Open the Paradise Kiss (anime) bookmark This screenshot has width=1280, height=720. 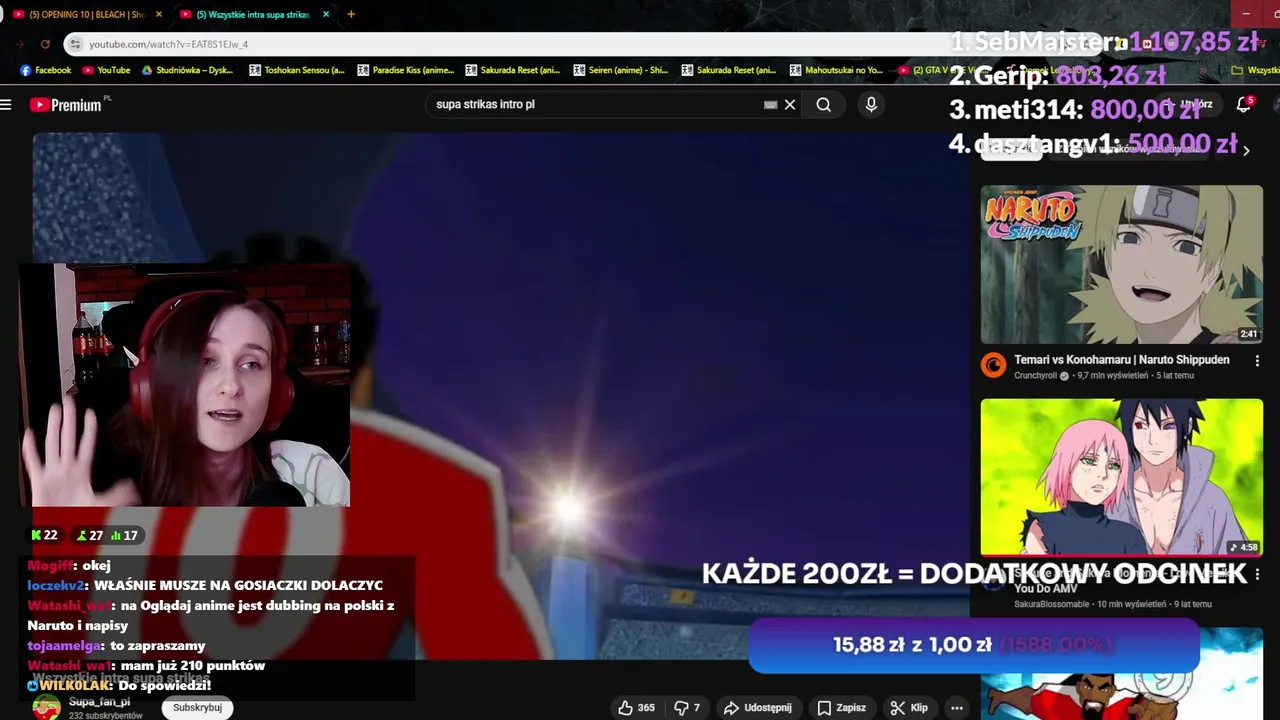tap(405, 70)
